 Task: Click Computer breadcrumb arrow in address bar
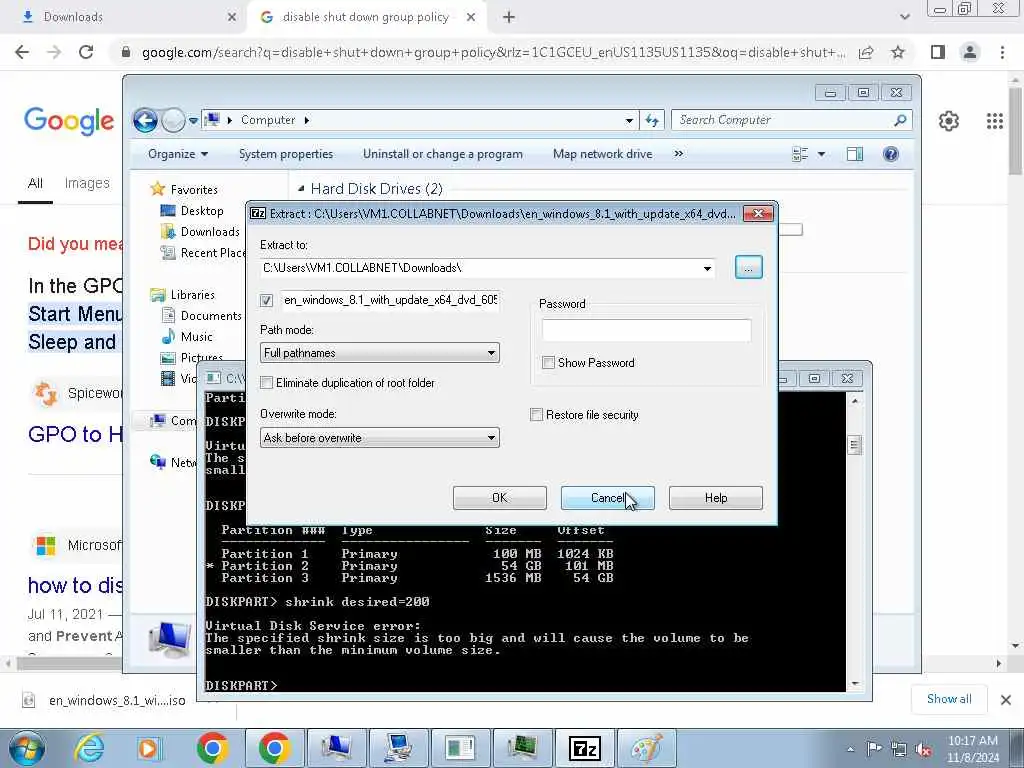click(306, 120)
